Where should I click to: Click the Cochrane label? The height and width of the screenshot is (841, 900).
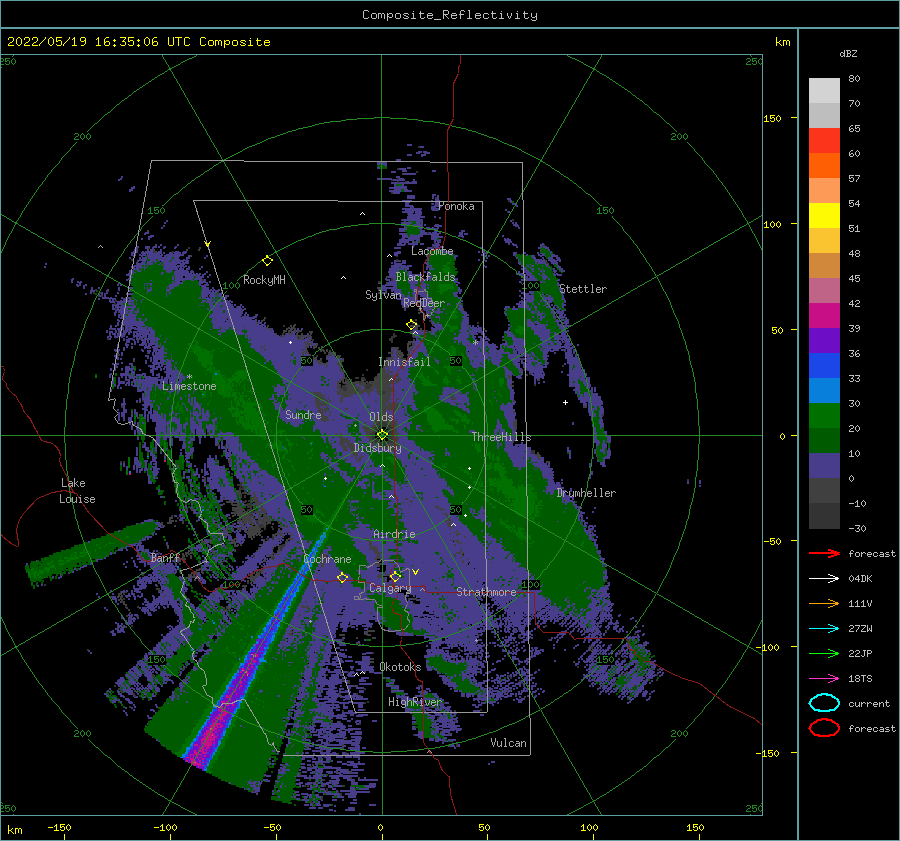pos(327,559)
